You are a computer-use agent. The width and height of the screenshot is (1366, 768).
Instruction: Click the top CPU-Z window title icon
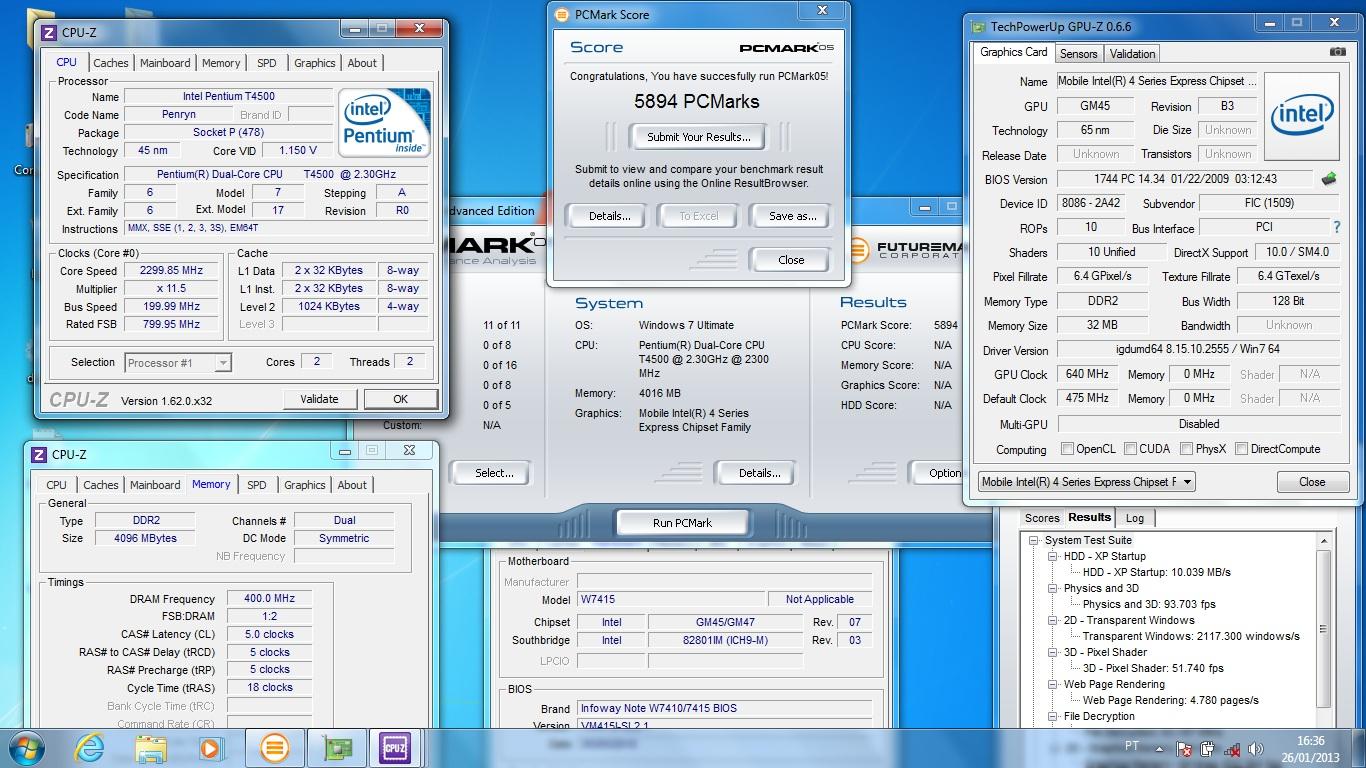click(x=48, y=32)
